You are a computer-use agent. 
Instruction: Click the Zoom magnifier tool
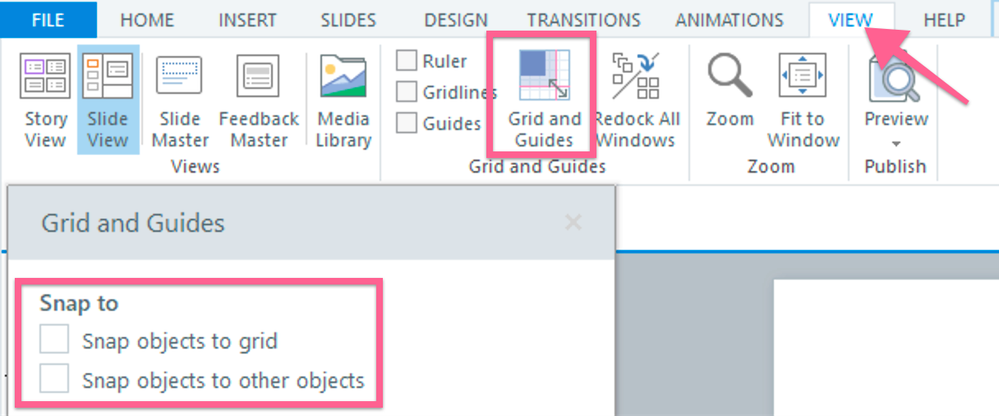pos(729,92)
